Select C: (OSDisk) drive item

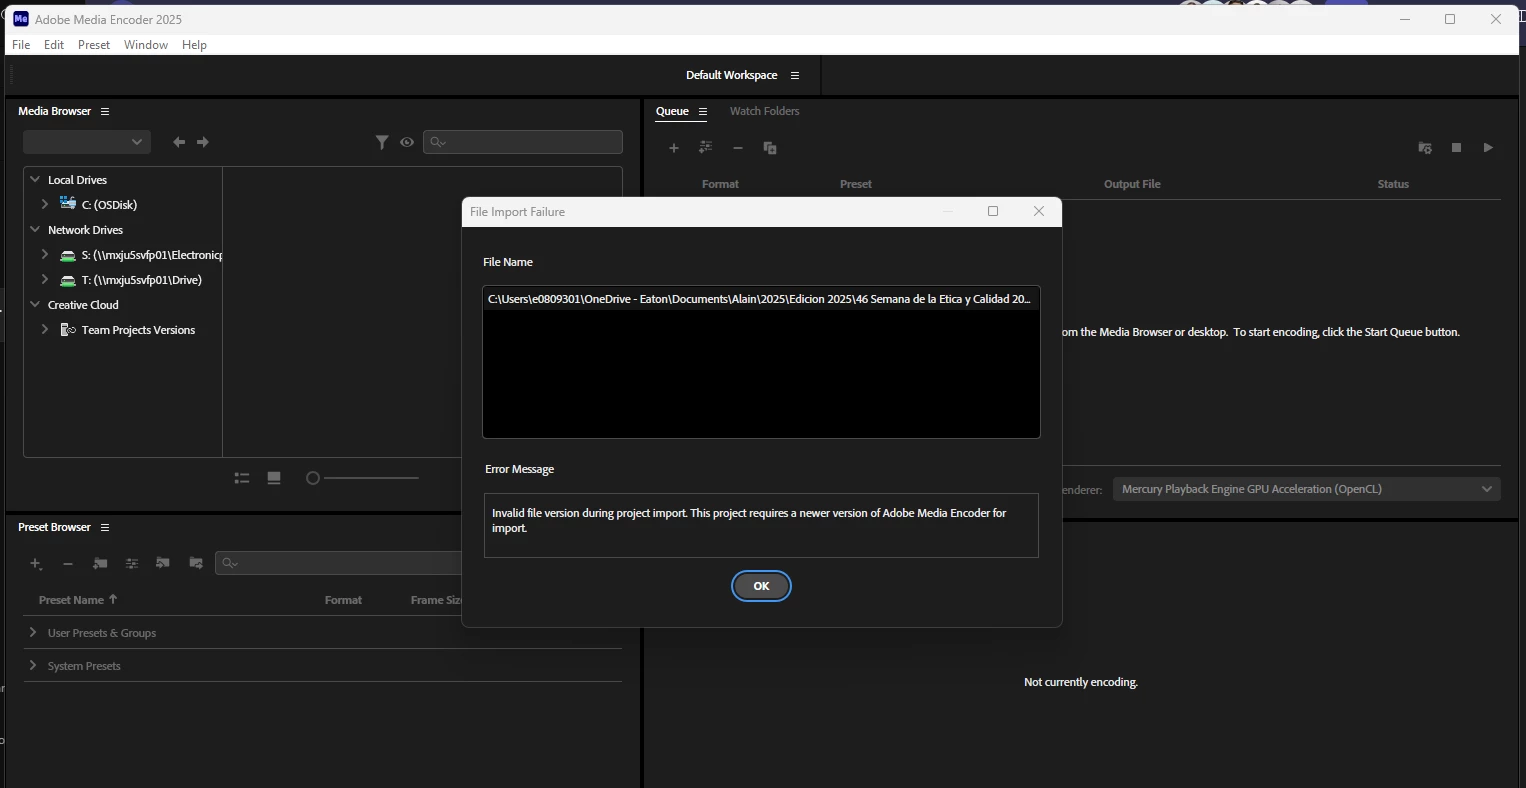[x=109, y=204]
